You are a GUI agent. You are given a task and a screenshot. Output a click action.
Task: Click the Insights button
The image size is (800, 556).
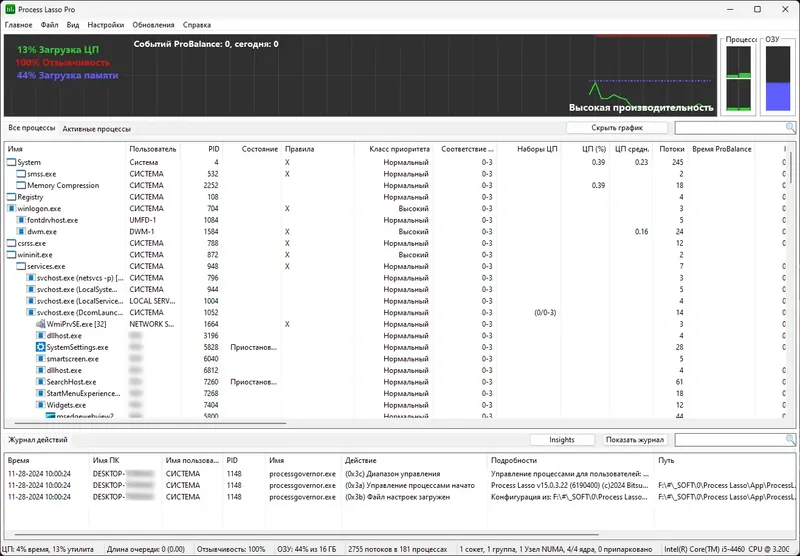point(562,440)
